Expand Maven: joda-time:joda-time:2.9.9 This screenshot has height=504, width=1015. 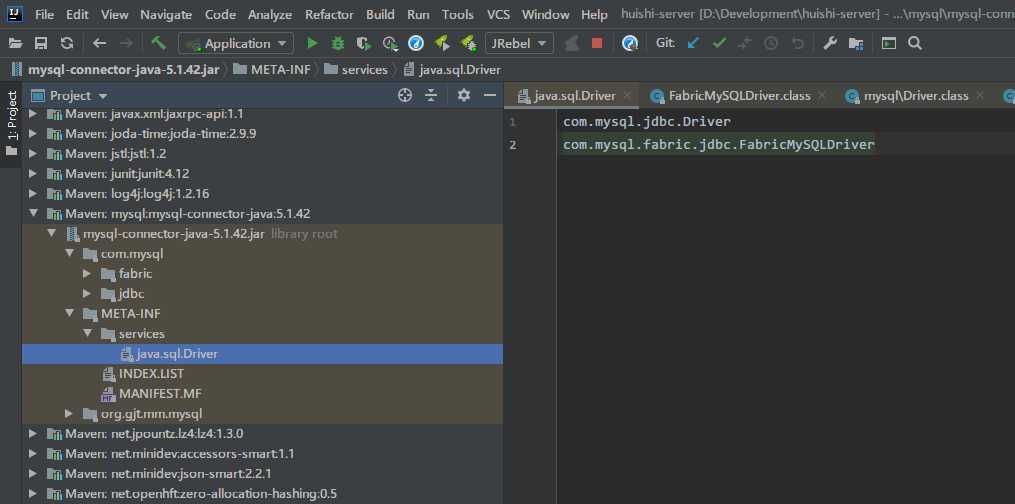click(32, 134)
